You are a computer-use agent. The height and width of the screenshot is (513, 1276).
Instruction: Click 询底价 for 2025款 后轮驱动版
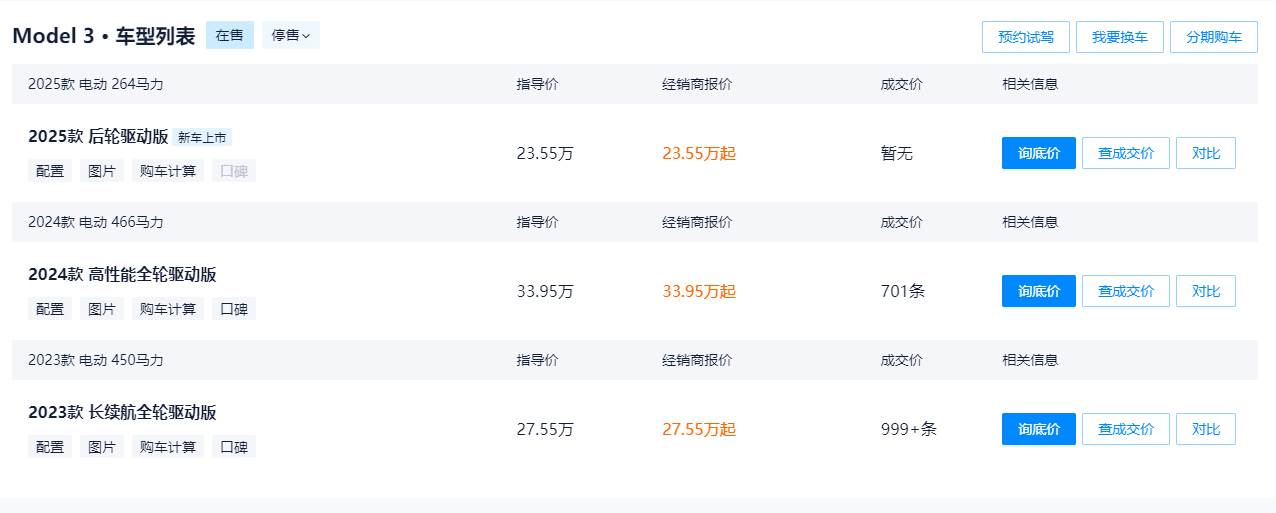(x=1038, y=153)
